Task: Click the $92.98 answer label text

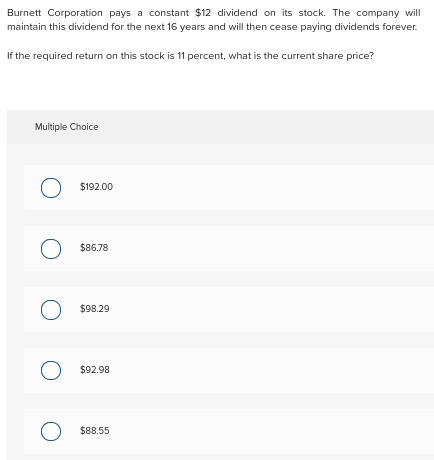Action: pos(95,370)
